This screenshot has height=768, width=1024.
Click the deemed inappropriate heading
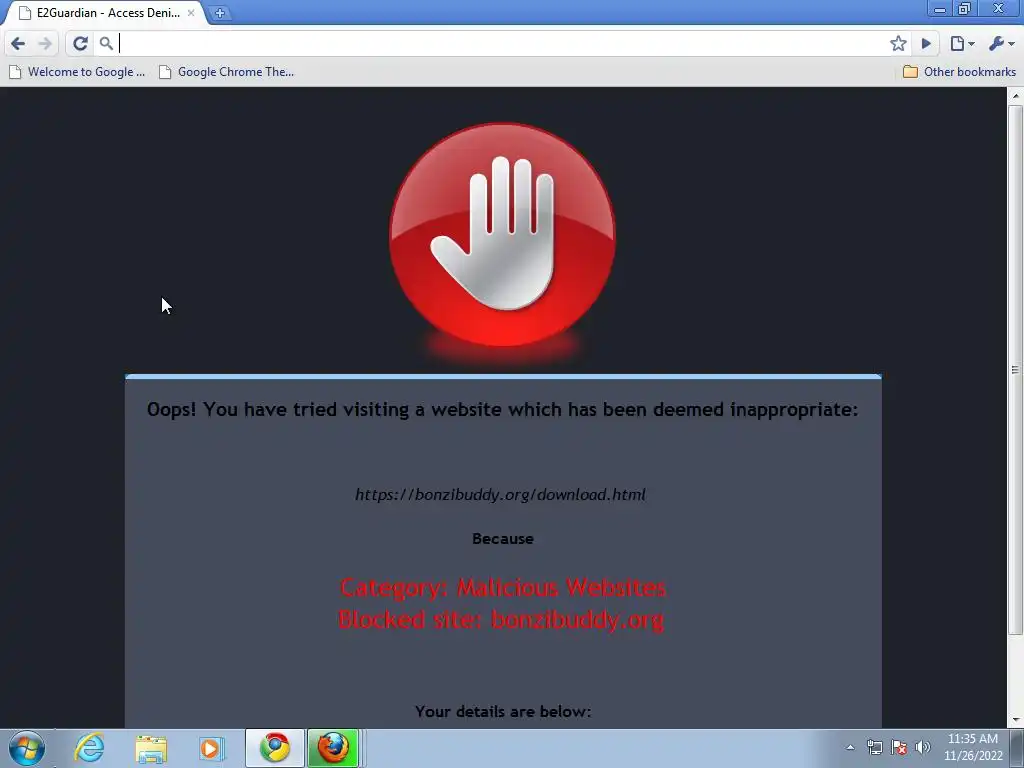pos(502,409)
